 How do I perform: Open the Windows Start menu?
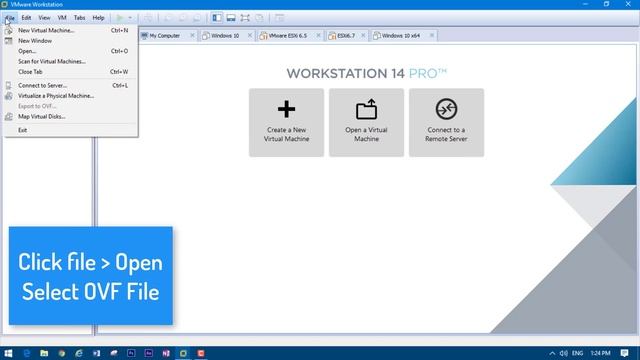pyautogui.click(x=8, y=353)
